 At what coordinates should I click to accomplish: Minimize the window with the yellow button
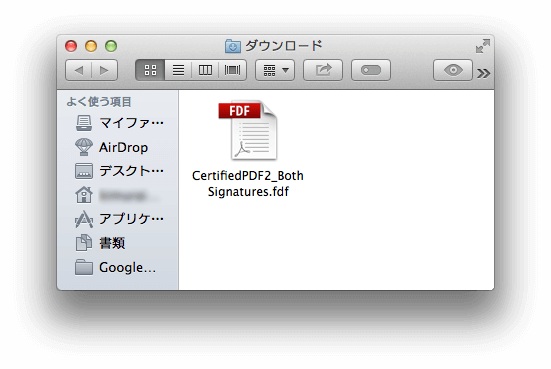[91, 46]
